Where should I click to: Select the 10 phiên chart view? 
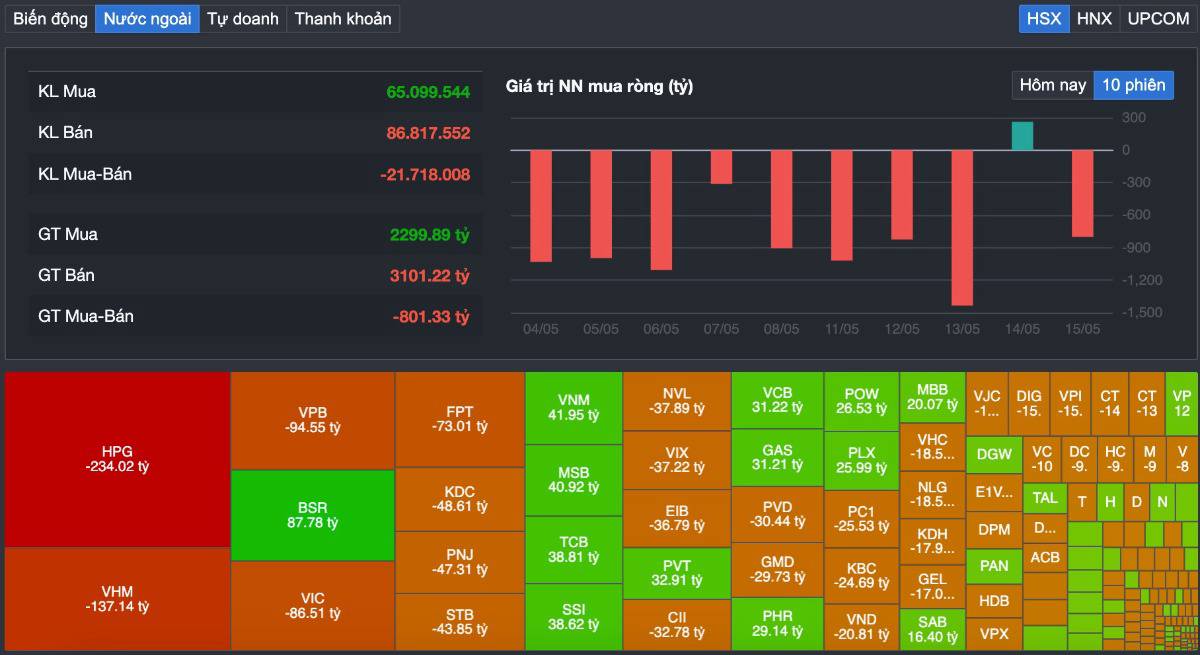click(x=1133, y=85)
